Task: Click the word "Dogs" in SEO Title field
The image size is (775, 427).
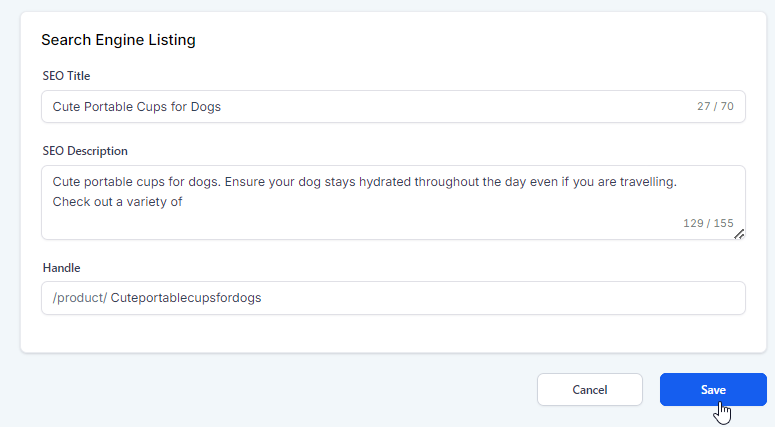Action: coord(204,107)
